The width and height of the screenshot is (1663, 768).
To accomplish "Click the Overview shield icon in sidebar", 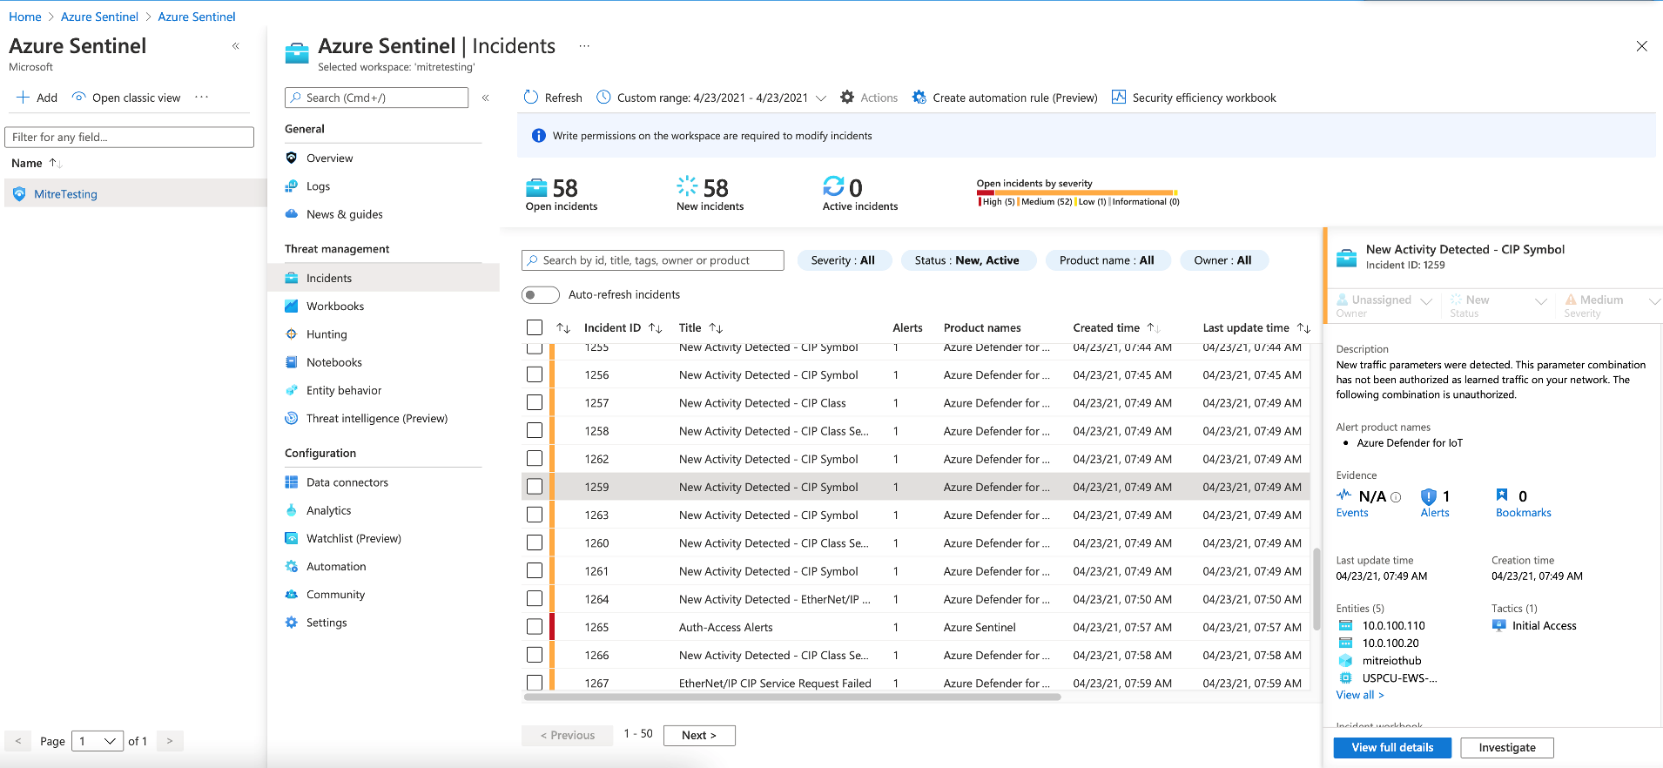I will coord(291,158).
